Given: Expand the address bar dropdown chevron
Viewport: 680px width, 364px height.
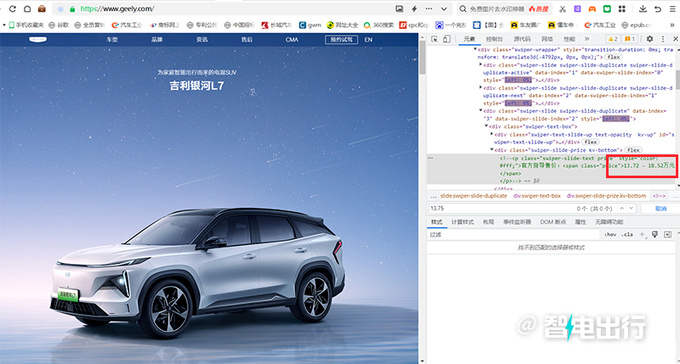Looking at the screenshot, I should coord(444,9).
